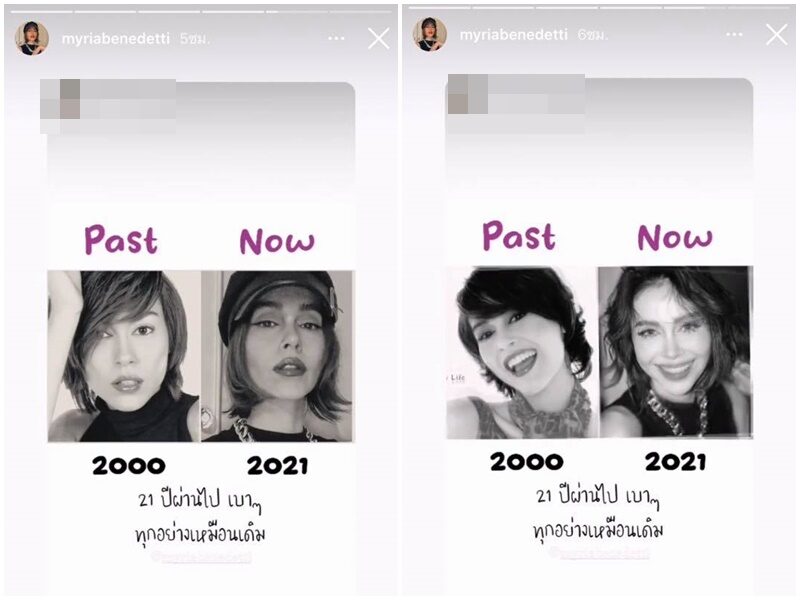The image size is (800, 600).
Task: Click the blurred mention tag below left caption
Action: click(202, 557)
